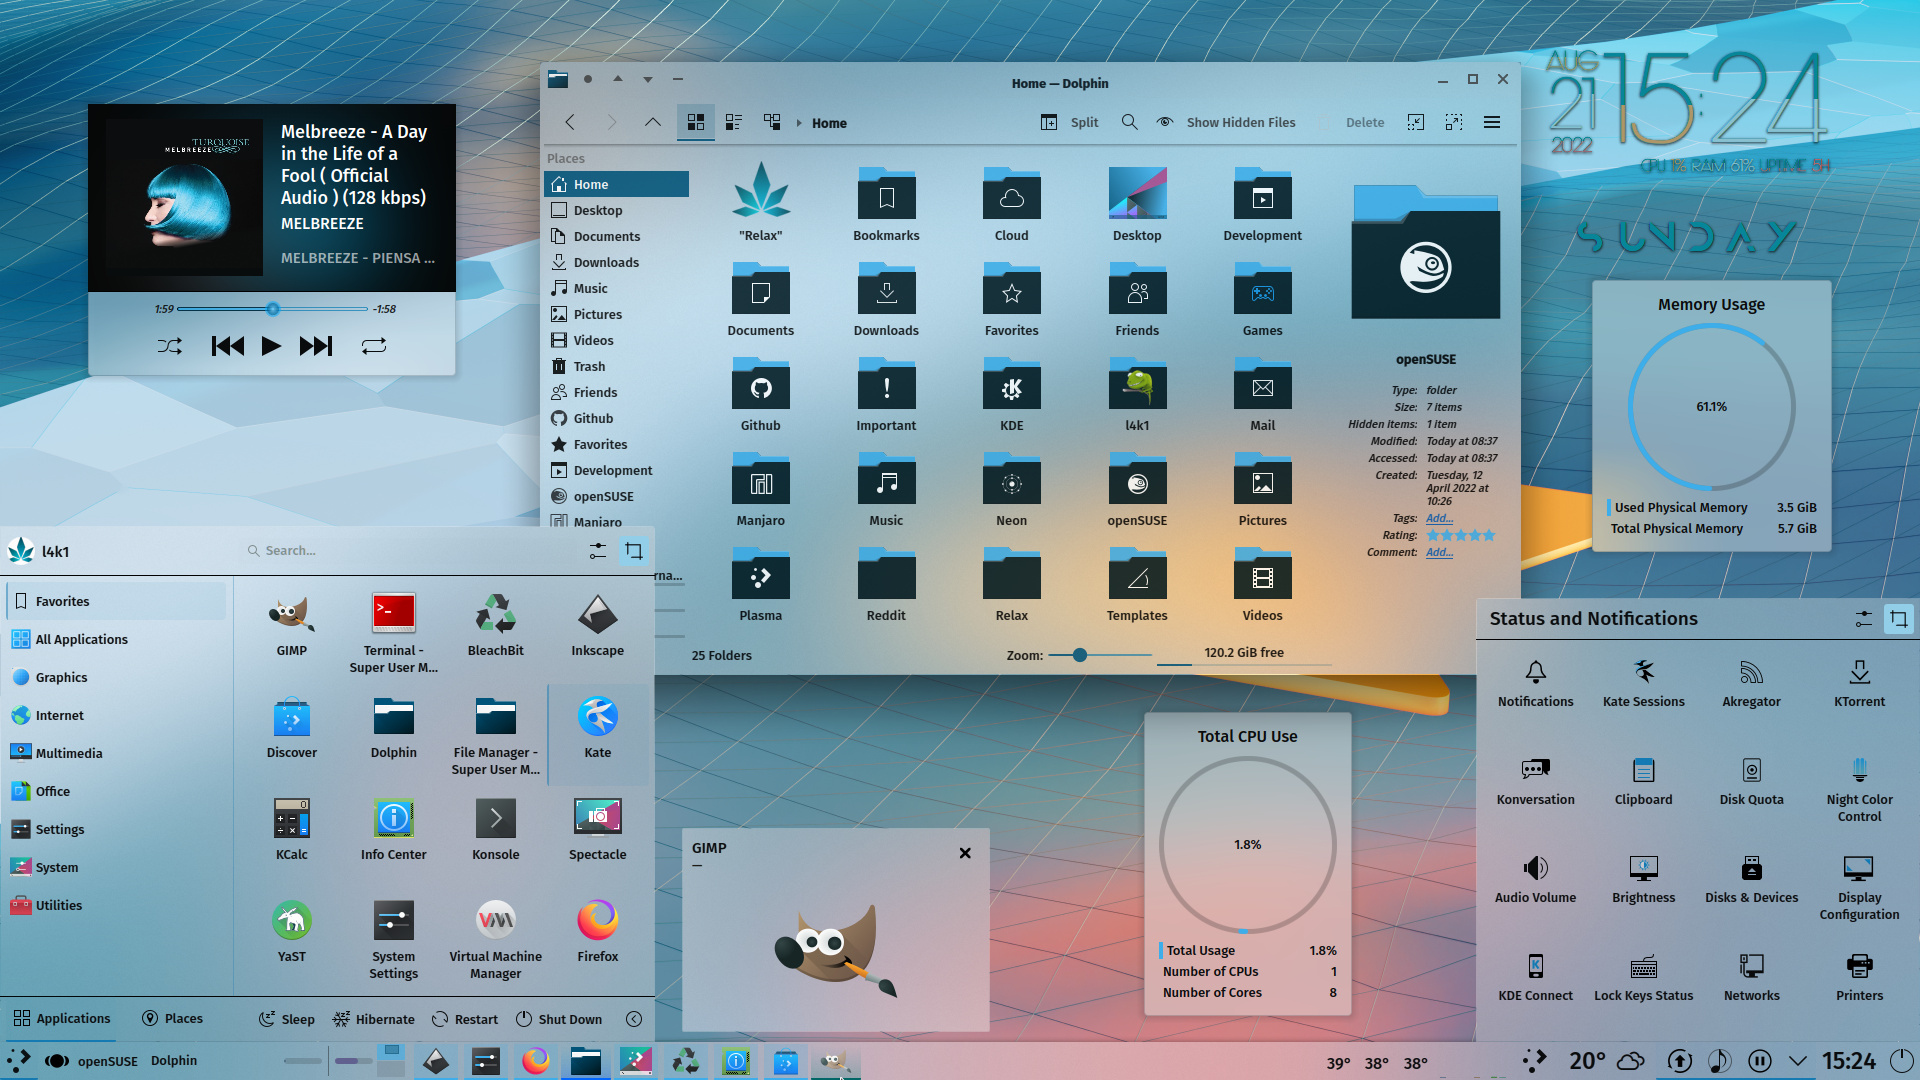This screenshot has height=1080, width=1920.
Task: Go back in Dolphin
Action: tap(570, 122)
